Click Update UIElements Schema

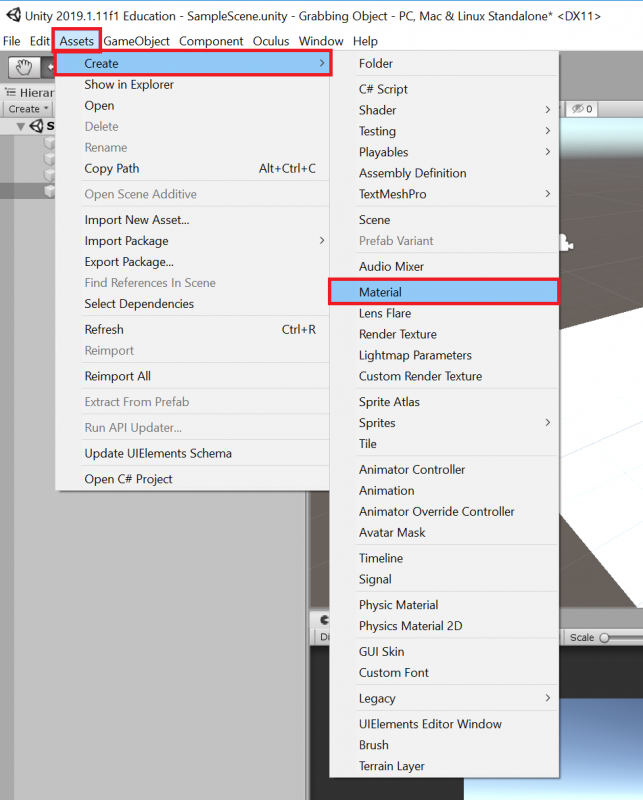pyautogui.click(x=193, y=453)
